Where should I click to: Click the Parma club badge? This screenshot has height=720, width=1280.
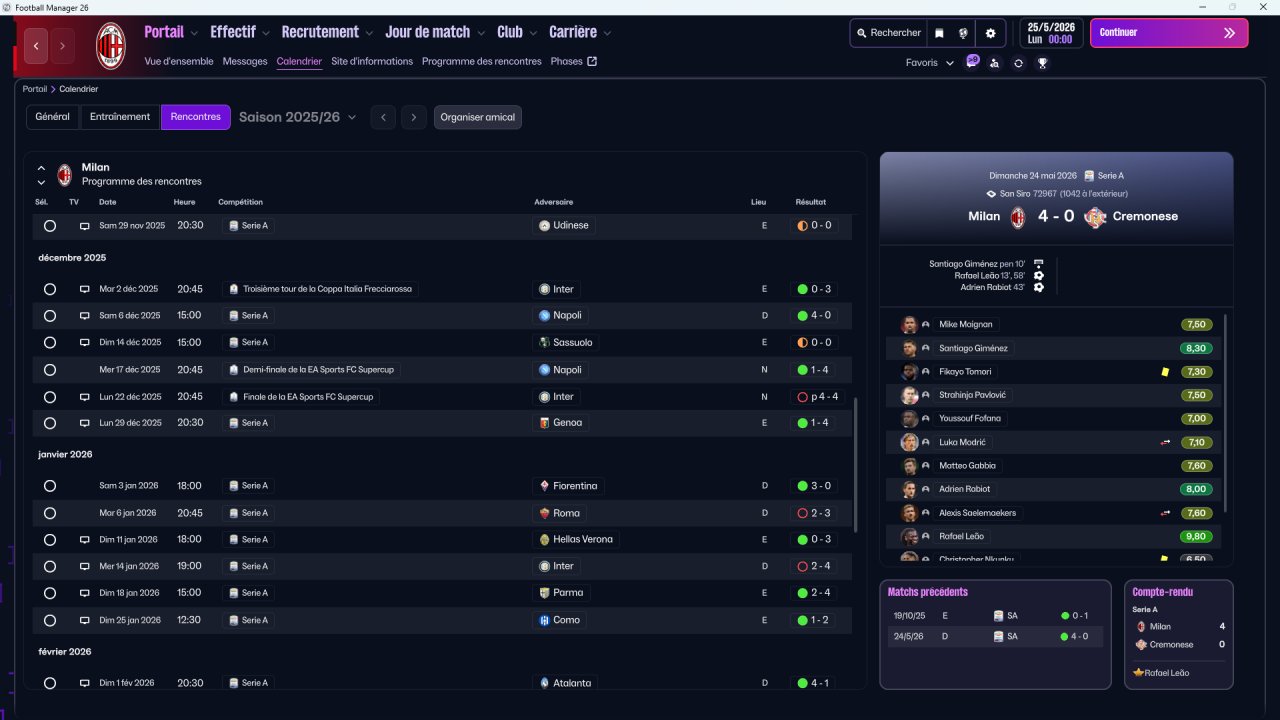(544, 593)
